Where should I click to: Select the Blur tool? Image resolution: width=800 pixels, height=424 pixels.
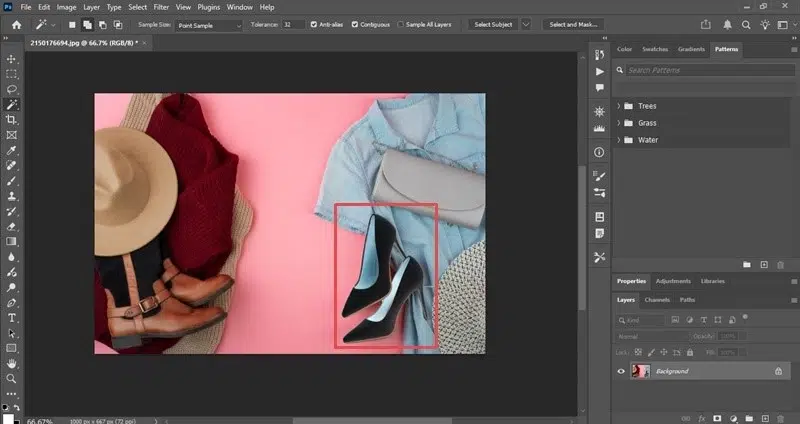(x=11, y=257)
